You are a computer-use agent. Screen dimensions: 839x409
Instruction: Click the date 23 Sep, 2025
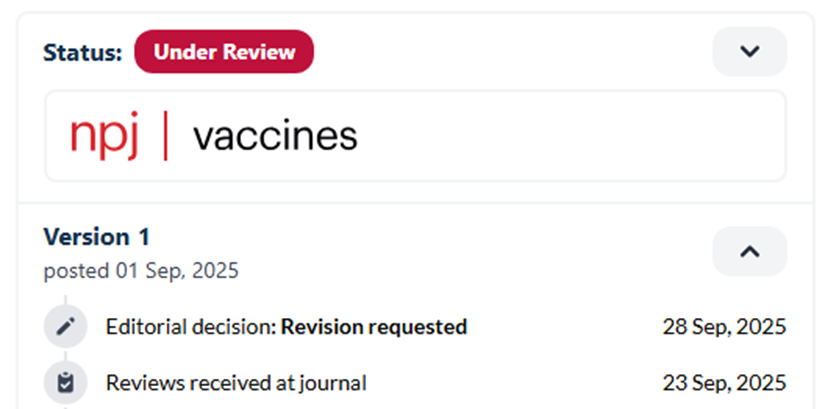[x=724, y=382]
